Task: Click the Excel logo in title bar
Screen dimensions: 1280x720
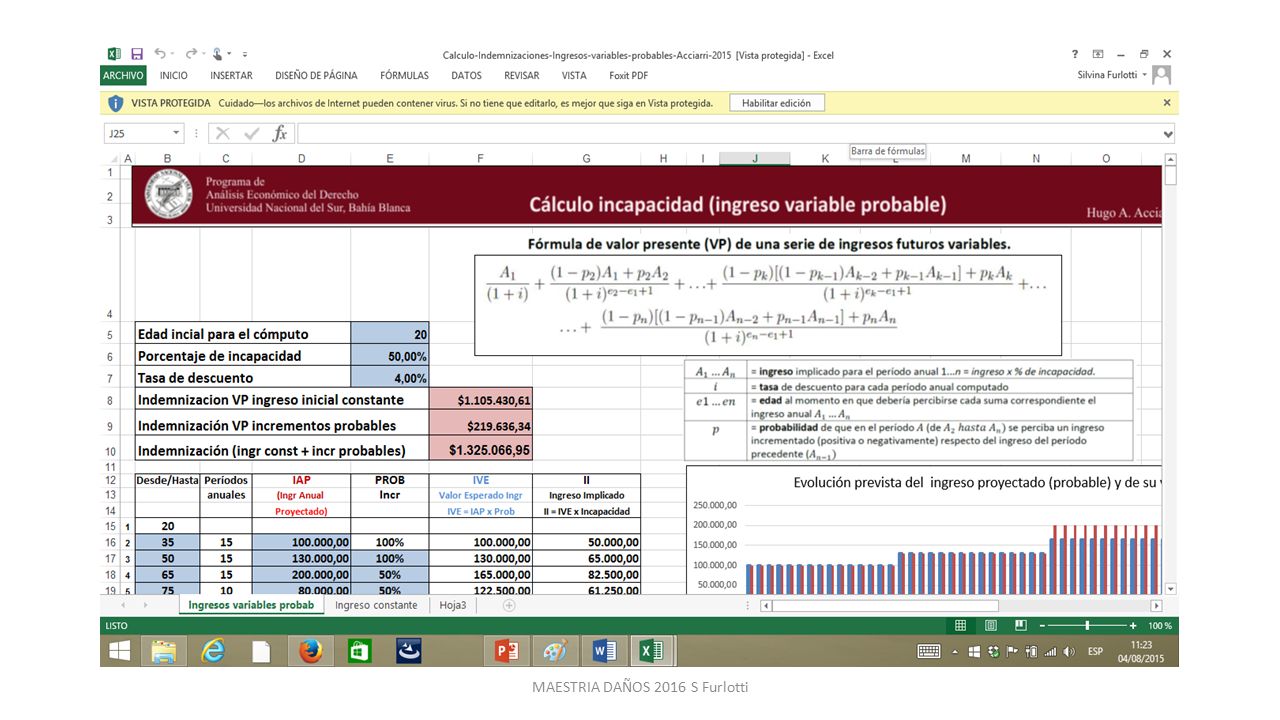Action: pyautogui.click(x=114, y=54)
